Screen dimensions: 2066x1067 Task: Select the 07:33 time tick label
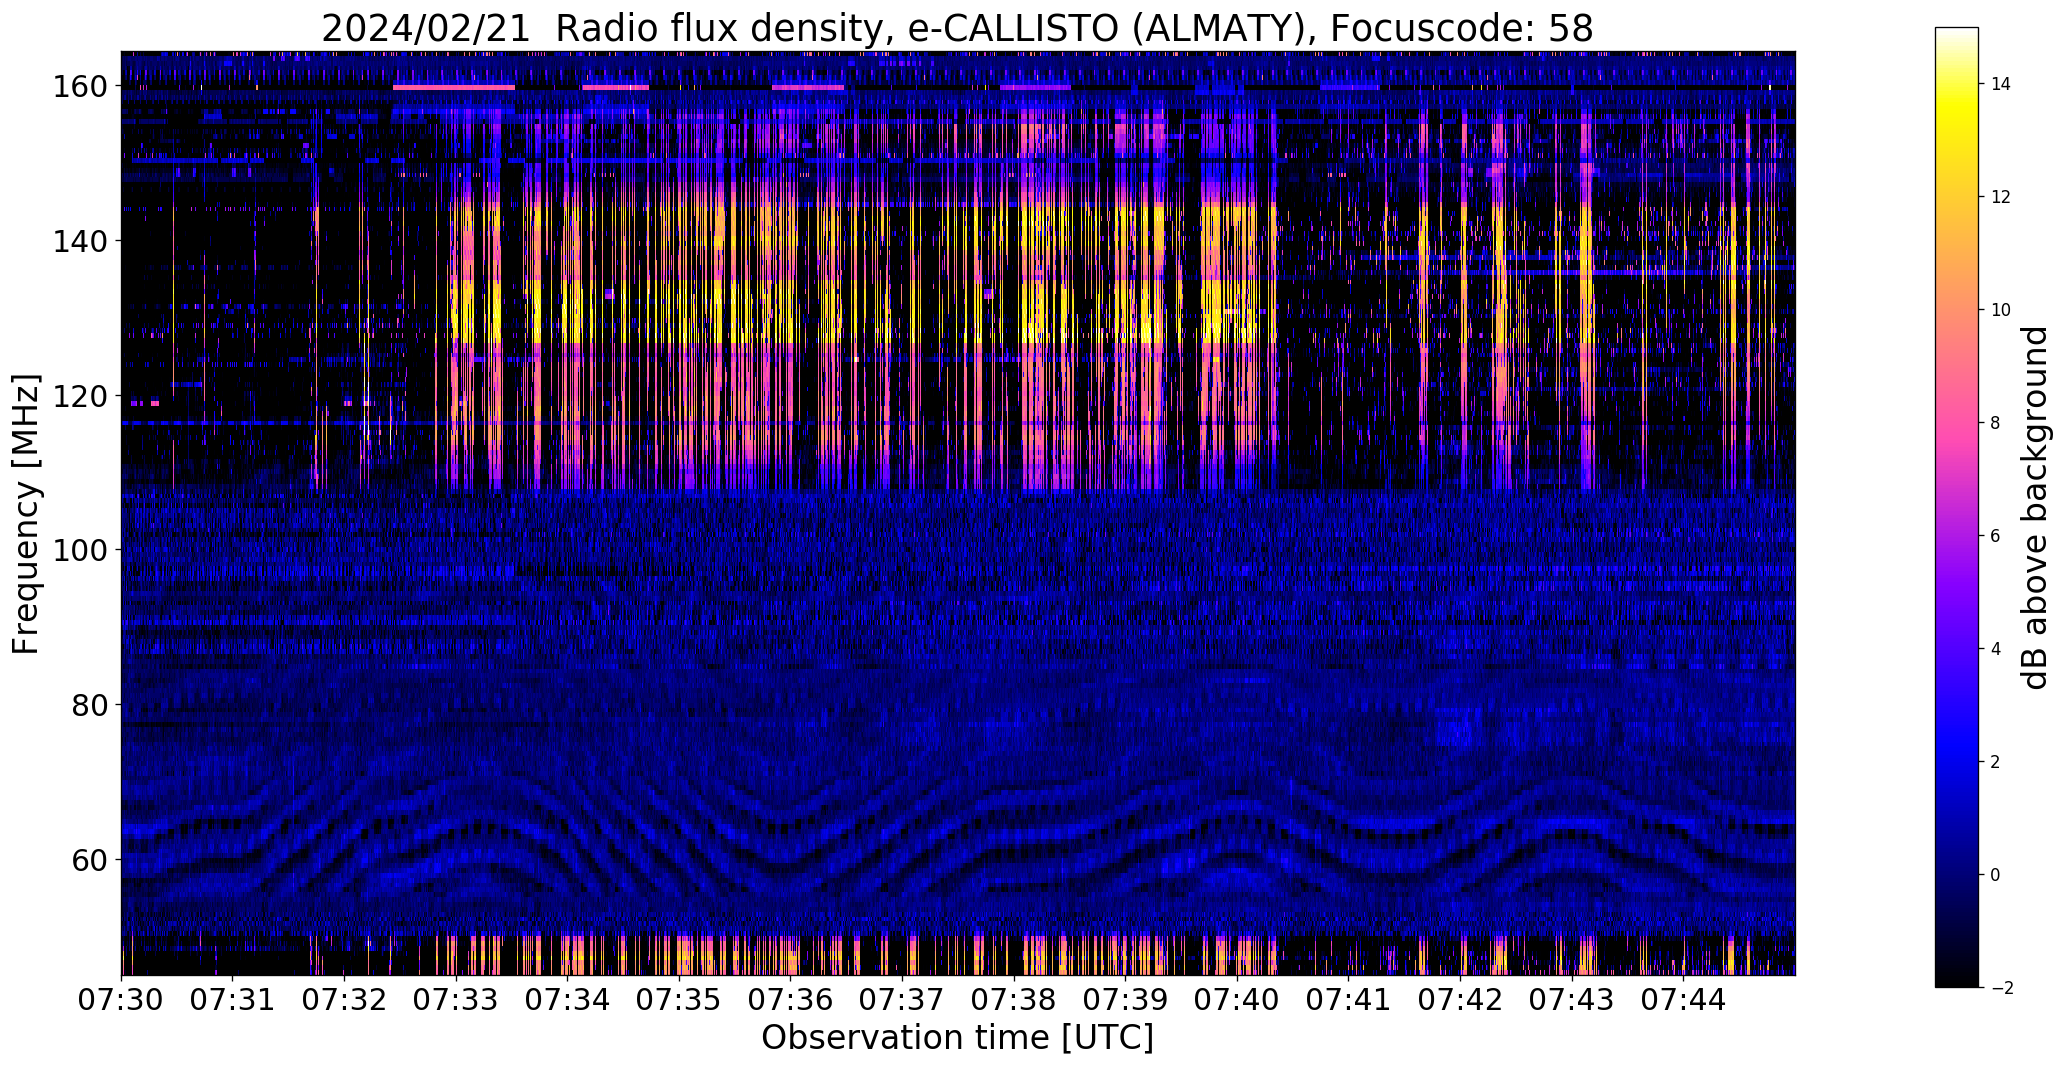456,1000
